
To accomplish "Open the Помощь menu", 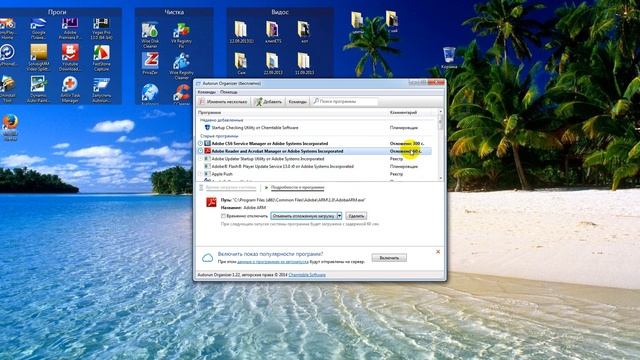I will 229,92.
